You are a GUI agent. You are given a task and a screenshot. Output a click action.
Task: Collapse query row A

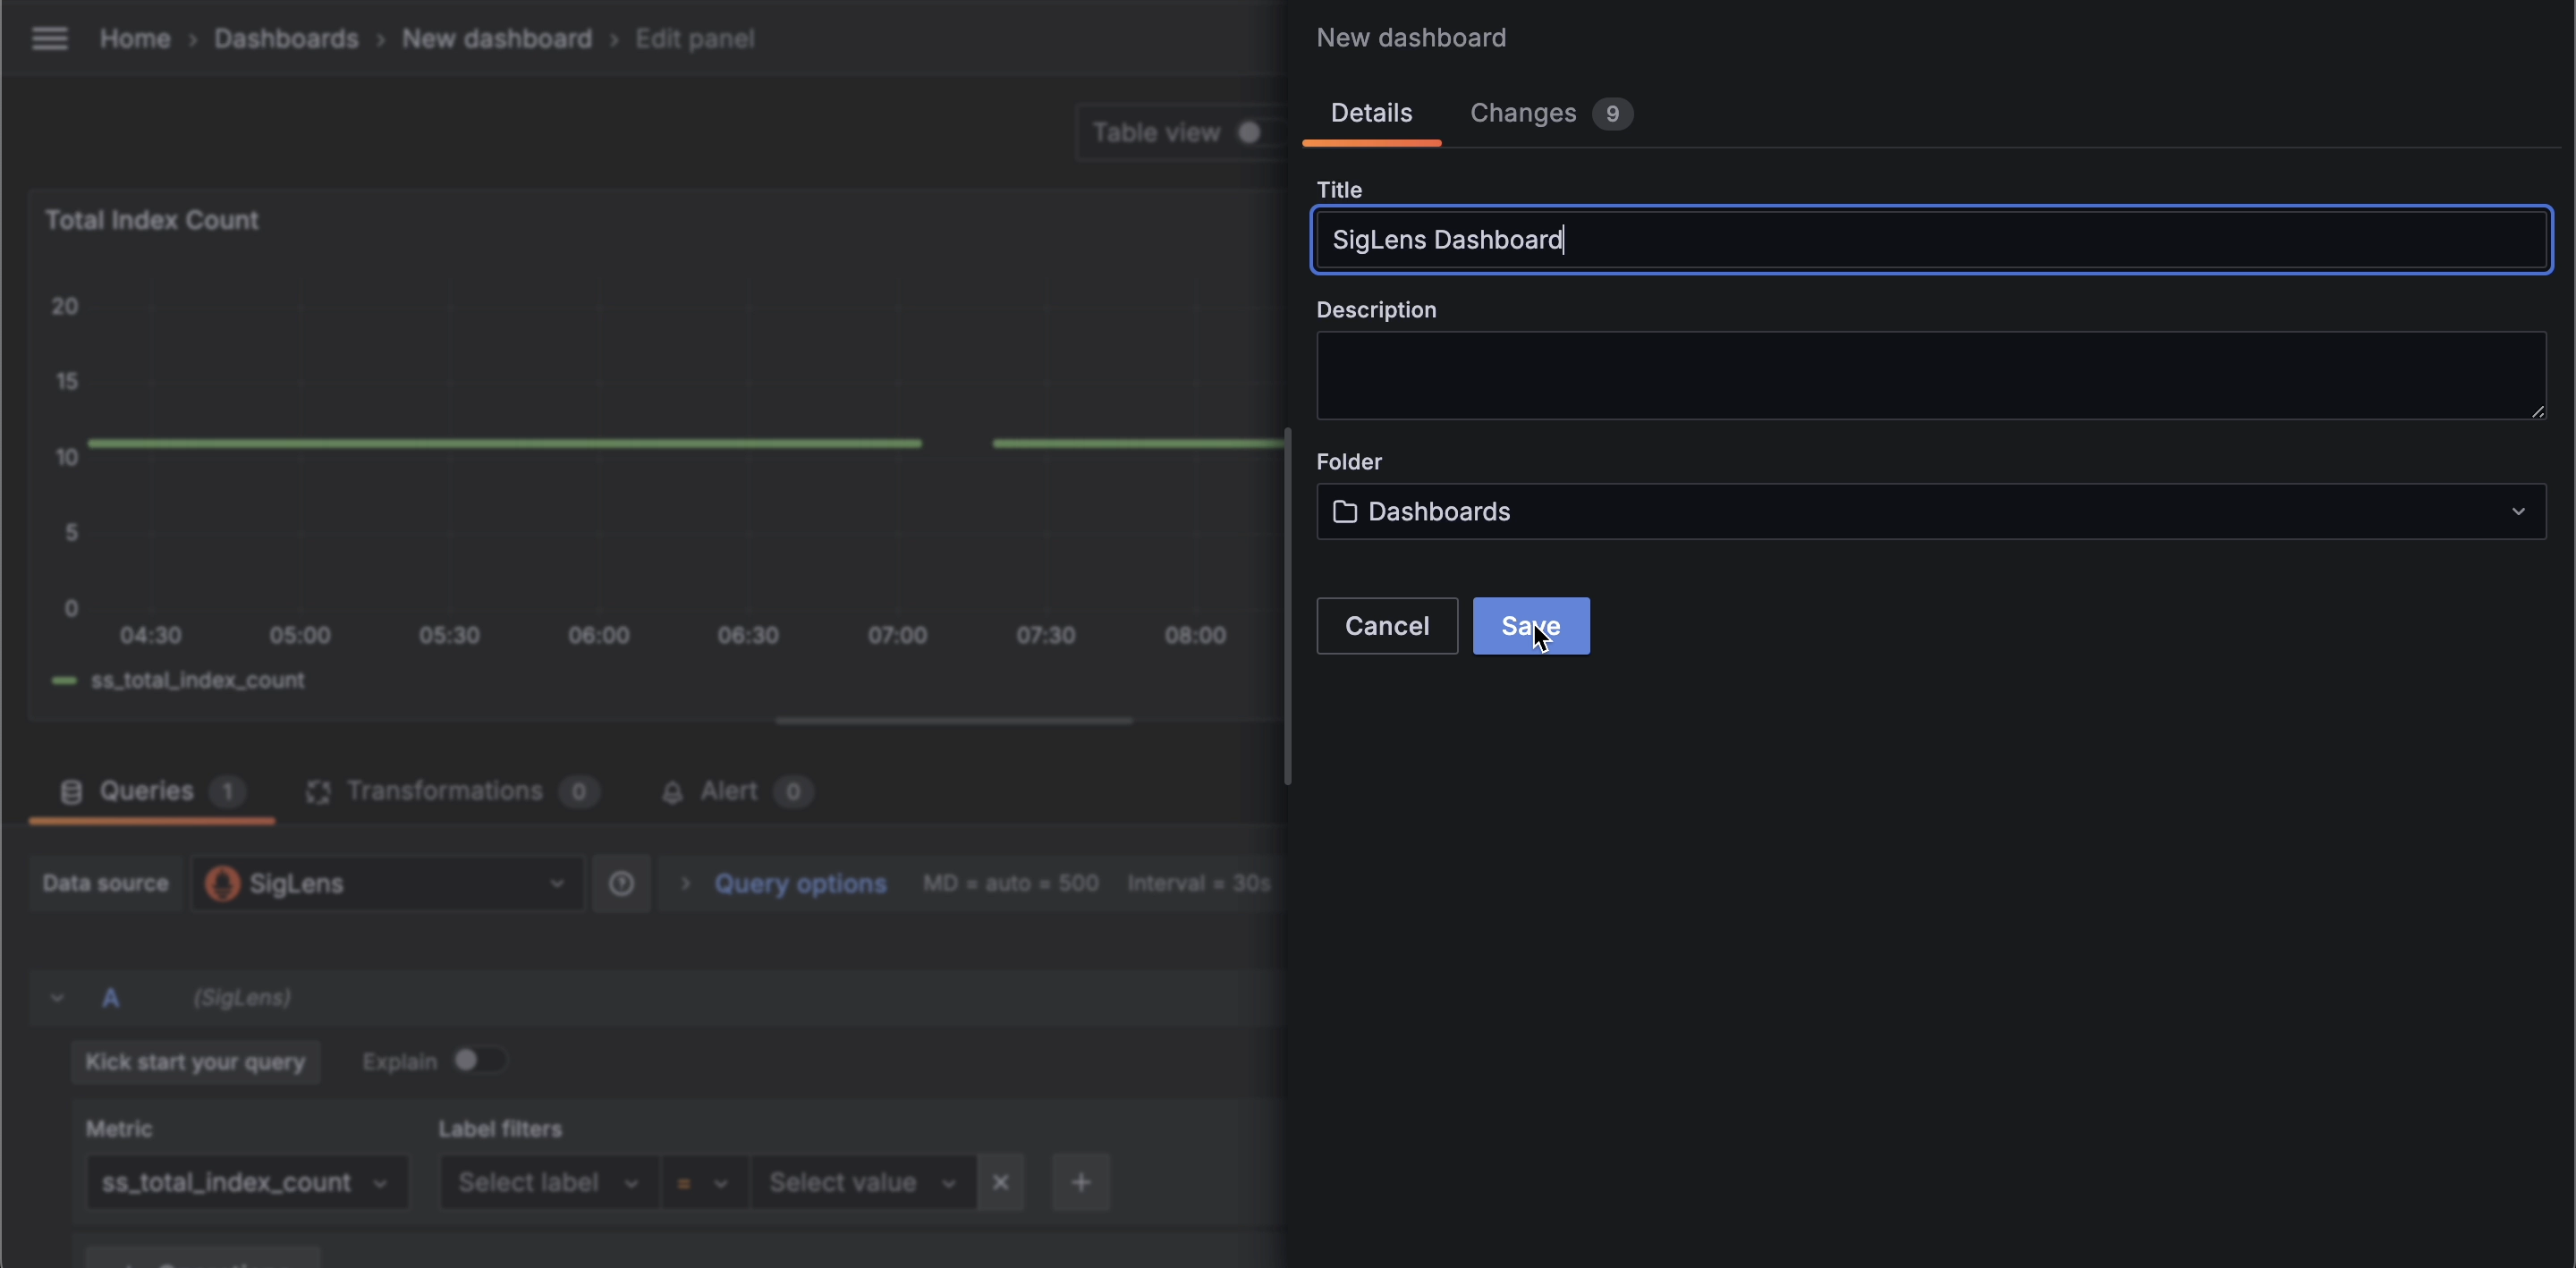pos(57,998)
